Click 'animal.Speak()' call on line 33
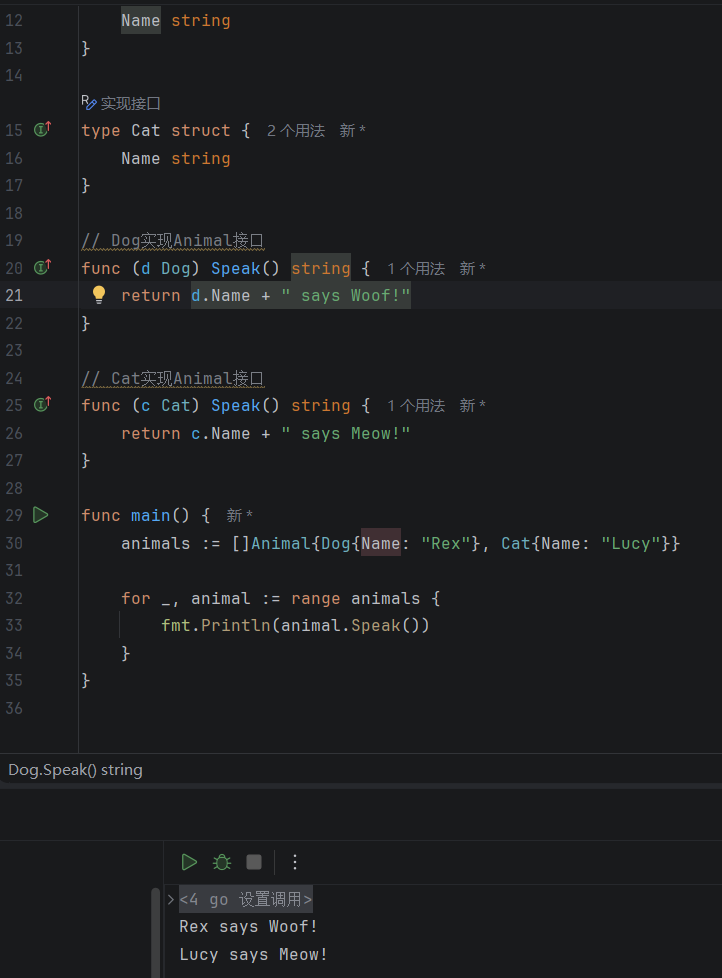722x978 pixels. [x=350, y=626]
